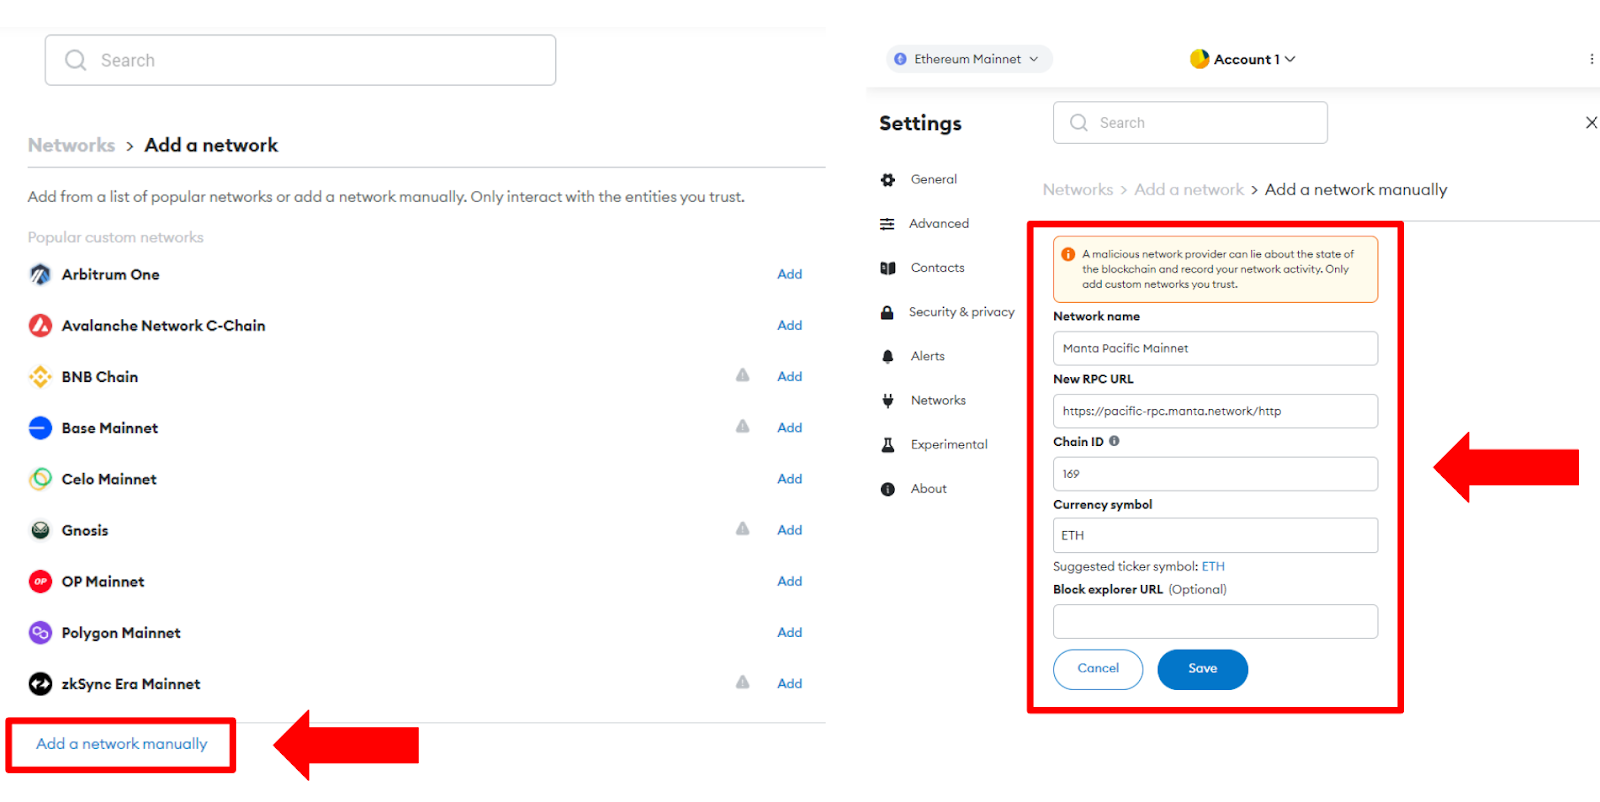Click Add a network manually link
Viewport: 1600px width, 802px height.
[122, 744]
